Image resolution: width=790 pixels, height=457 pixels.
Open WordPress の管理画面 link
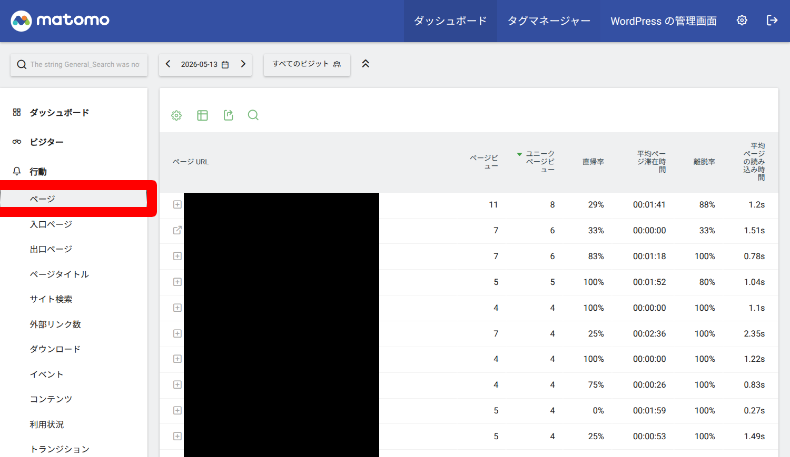point(664,21)
